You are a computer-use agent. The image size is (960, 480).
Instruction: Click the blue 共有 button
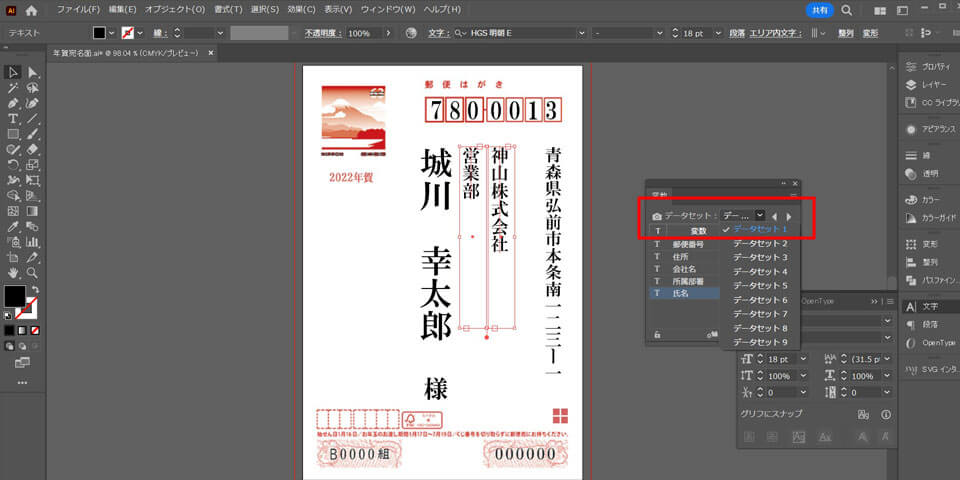[x=819, y=9]
